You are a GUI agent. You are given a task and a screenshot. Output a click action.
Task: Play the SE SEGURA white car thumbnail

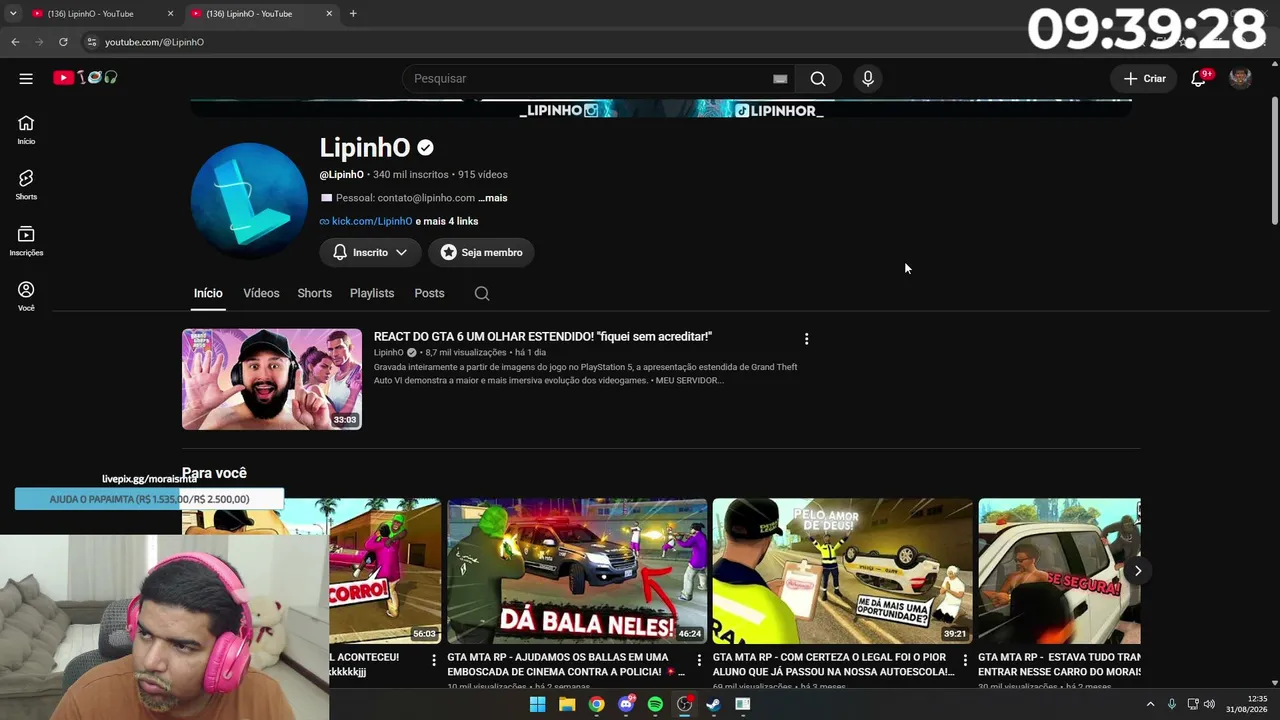click(x=1059, y=571)
